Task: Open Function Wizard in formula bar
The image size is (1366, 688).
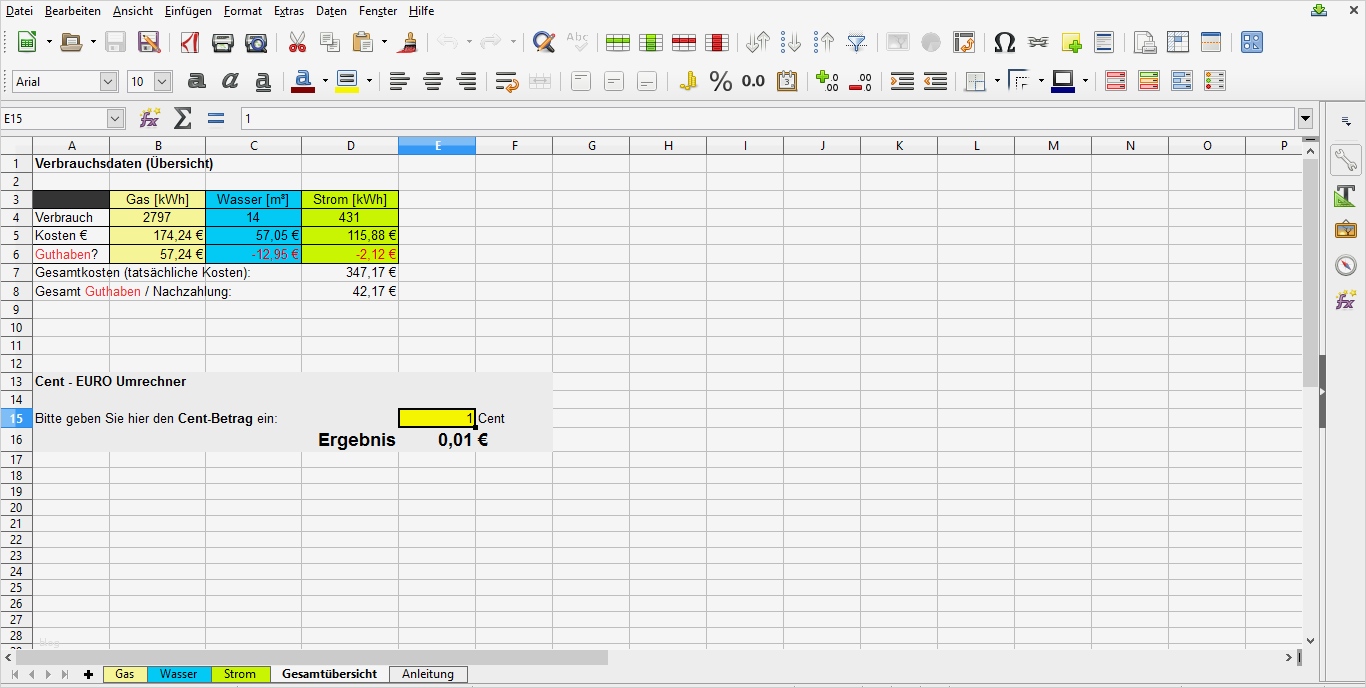Action: (x=150, y=119)
